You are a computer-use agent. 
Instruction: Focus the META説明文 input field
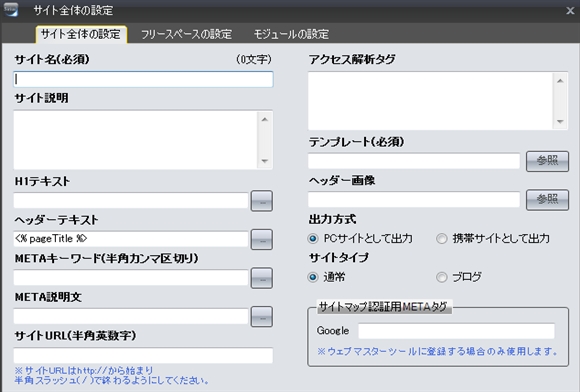[131, 316]
